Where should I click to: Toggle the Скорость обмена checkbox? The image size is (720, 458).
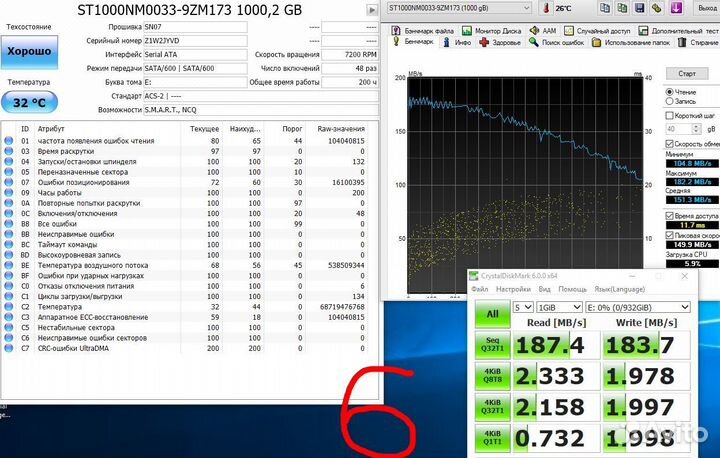[669, 144]
